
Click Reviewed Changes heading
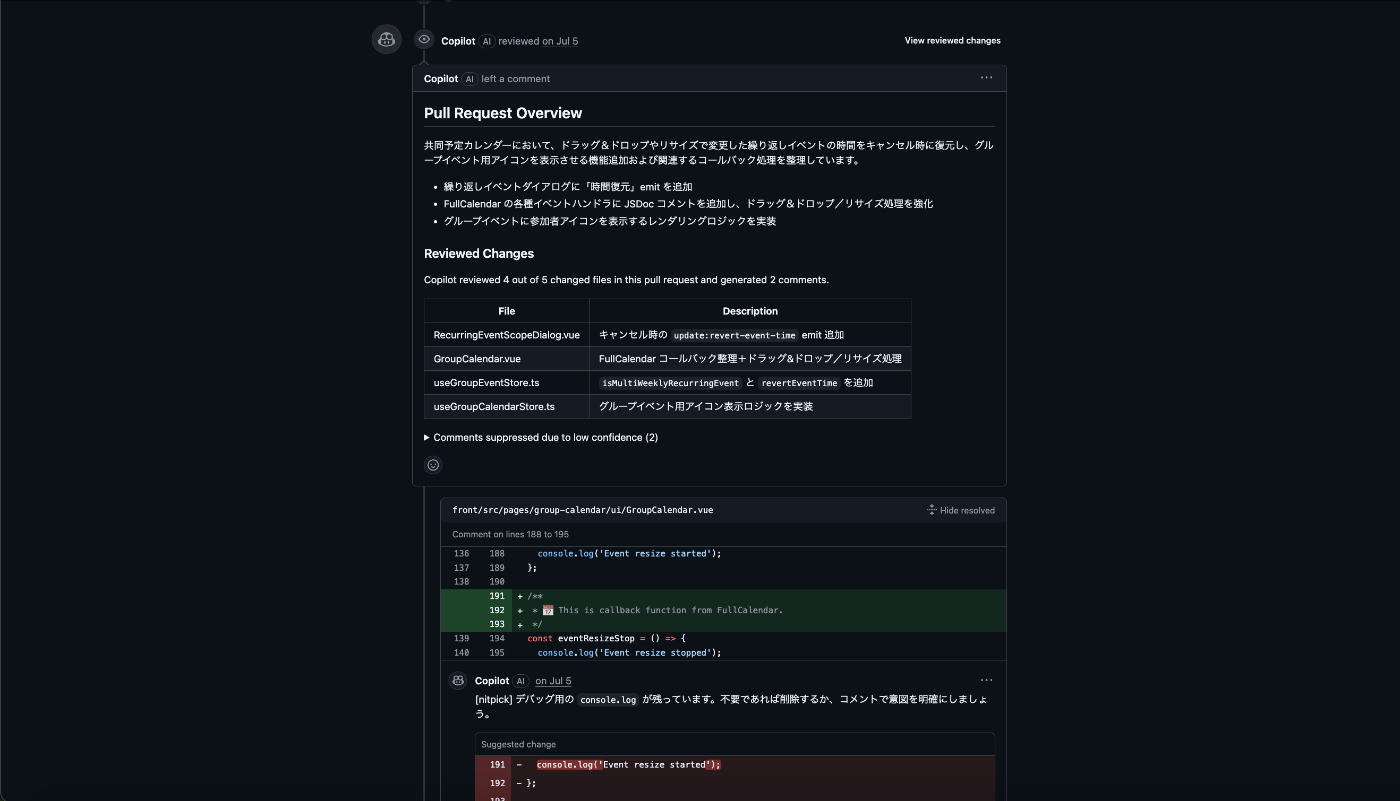point(479,254)
